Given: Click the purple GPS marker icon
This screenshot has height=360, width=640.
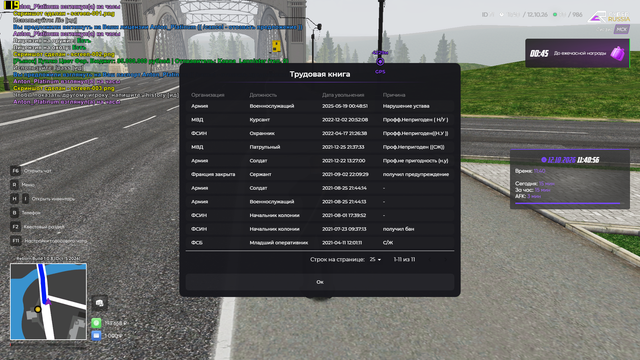Looking at the screenshot, I should (380, 62).
